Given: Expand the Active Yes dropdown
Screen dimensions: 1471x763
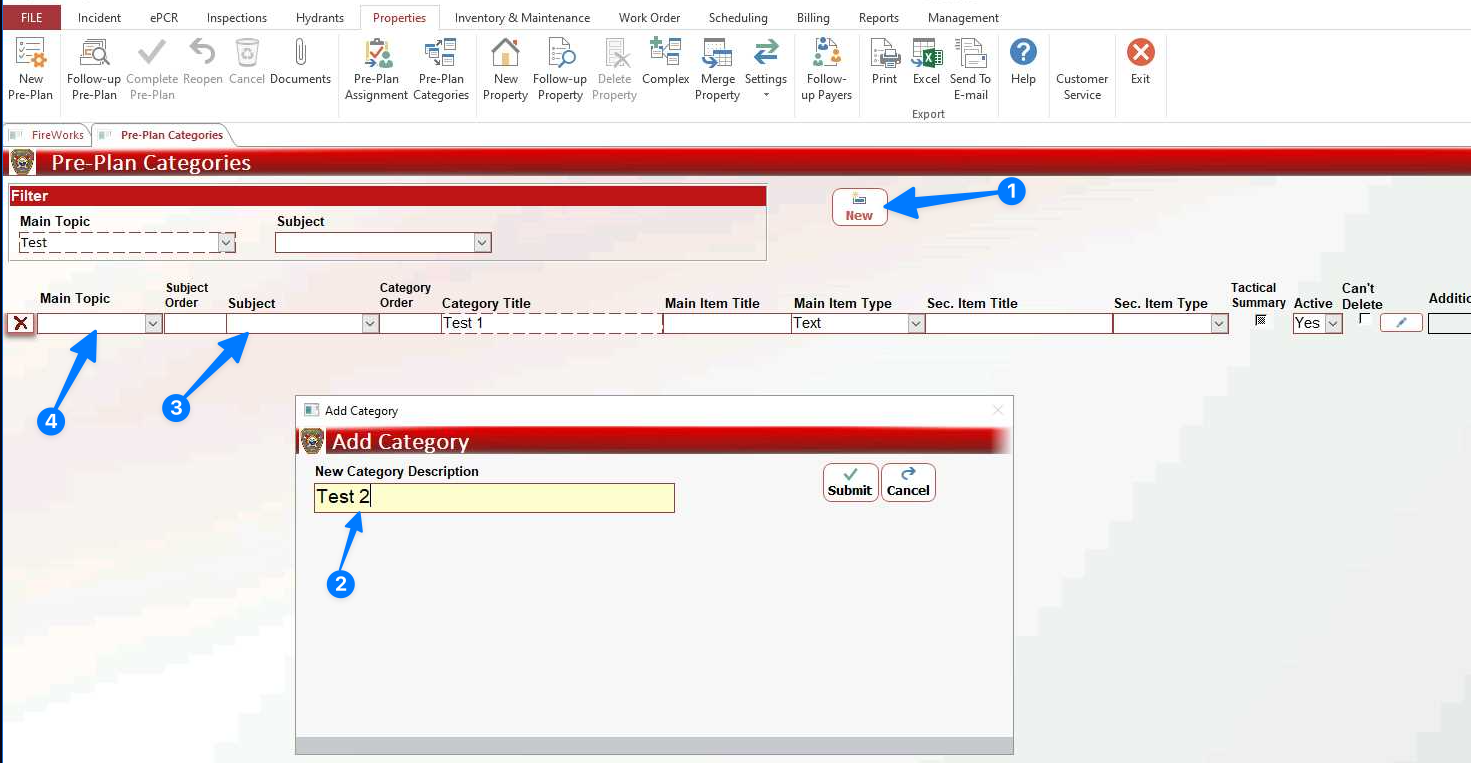Looking at the screenshot, I should pos(1333,323).
